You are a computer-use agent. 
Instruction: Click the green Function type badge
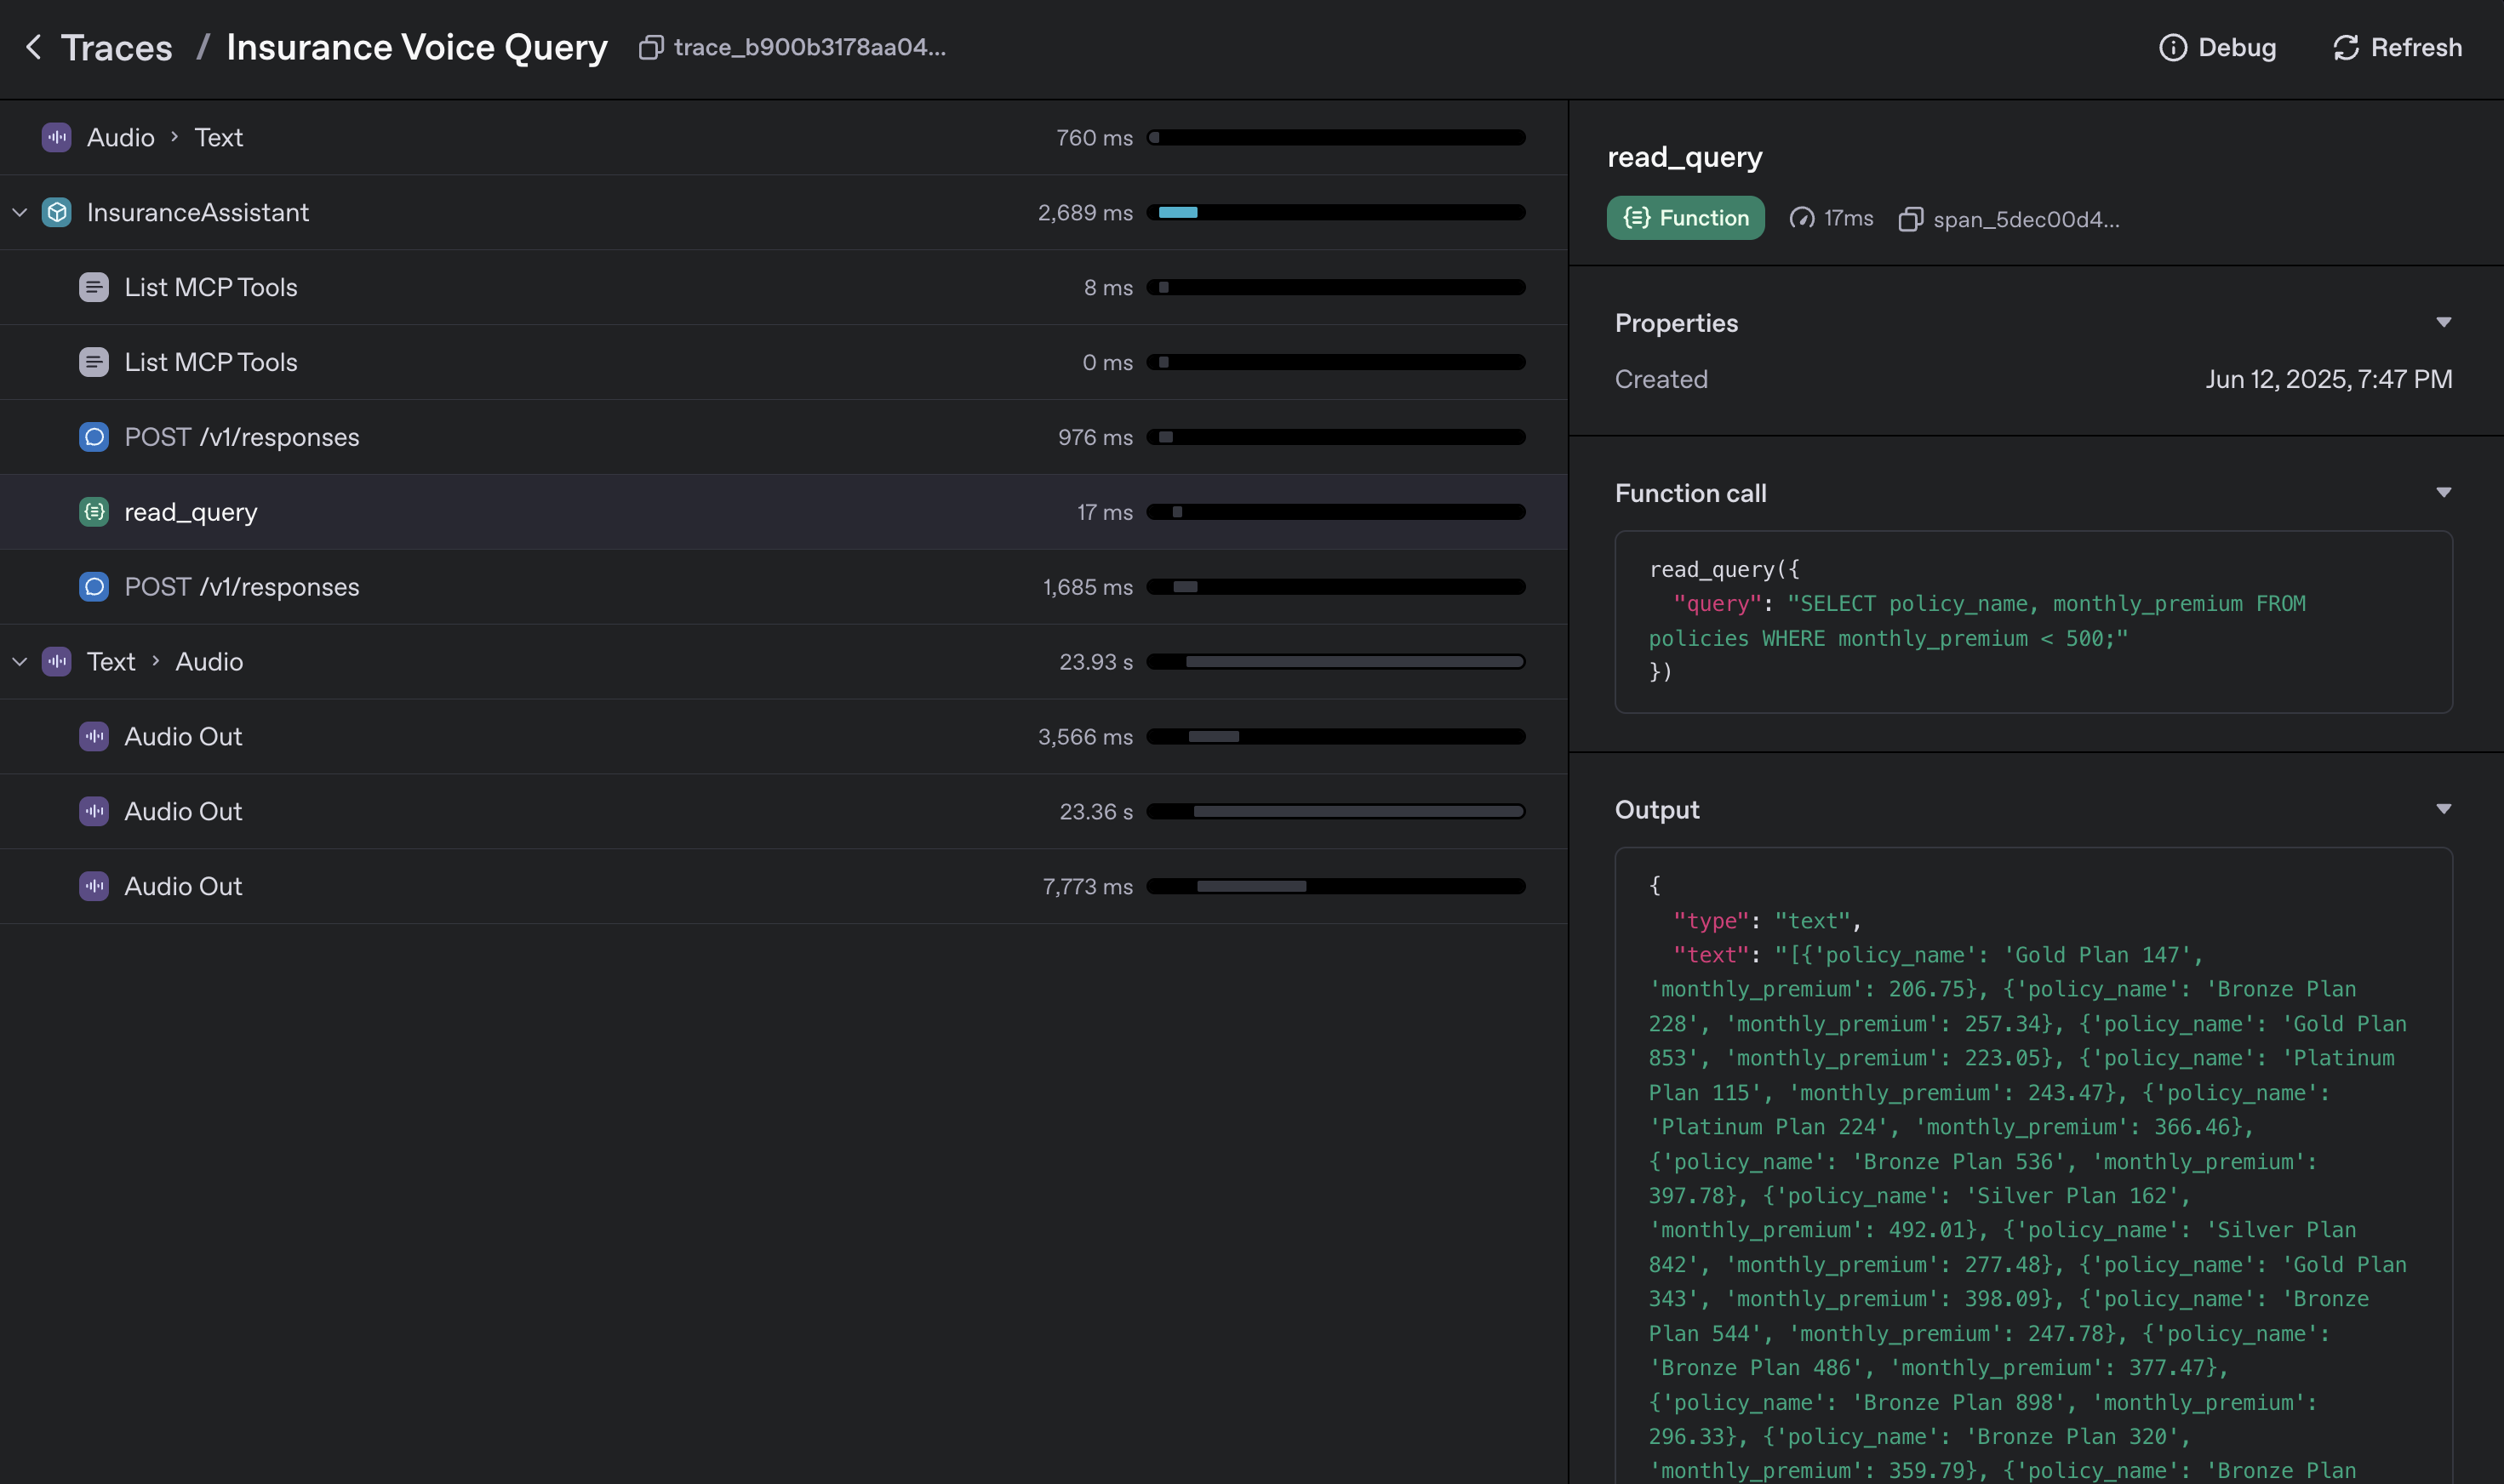tap(1685, 218)
